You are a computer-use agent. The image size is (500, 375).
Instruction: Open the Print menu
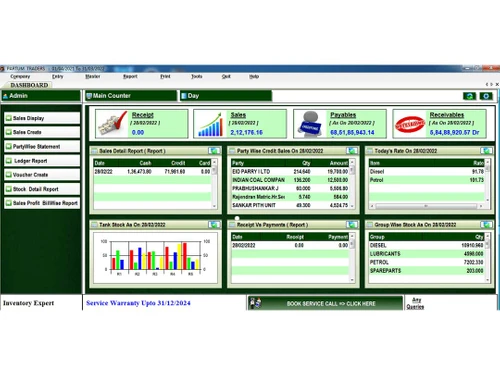click(x=165, y=76)
